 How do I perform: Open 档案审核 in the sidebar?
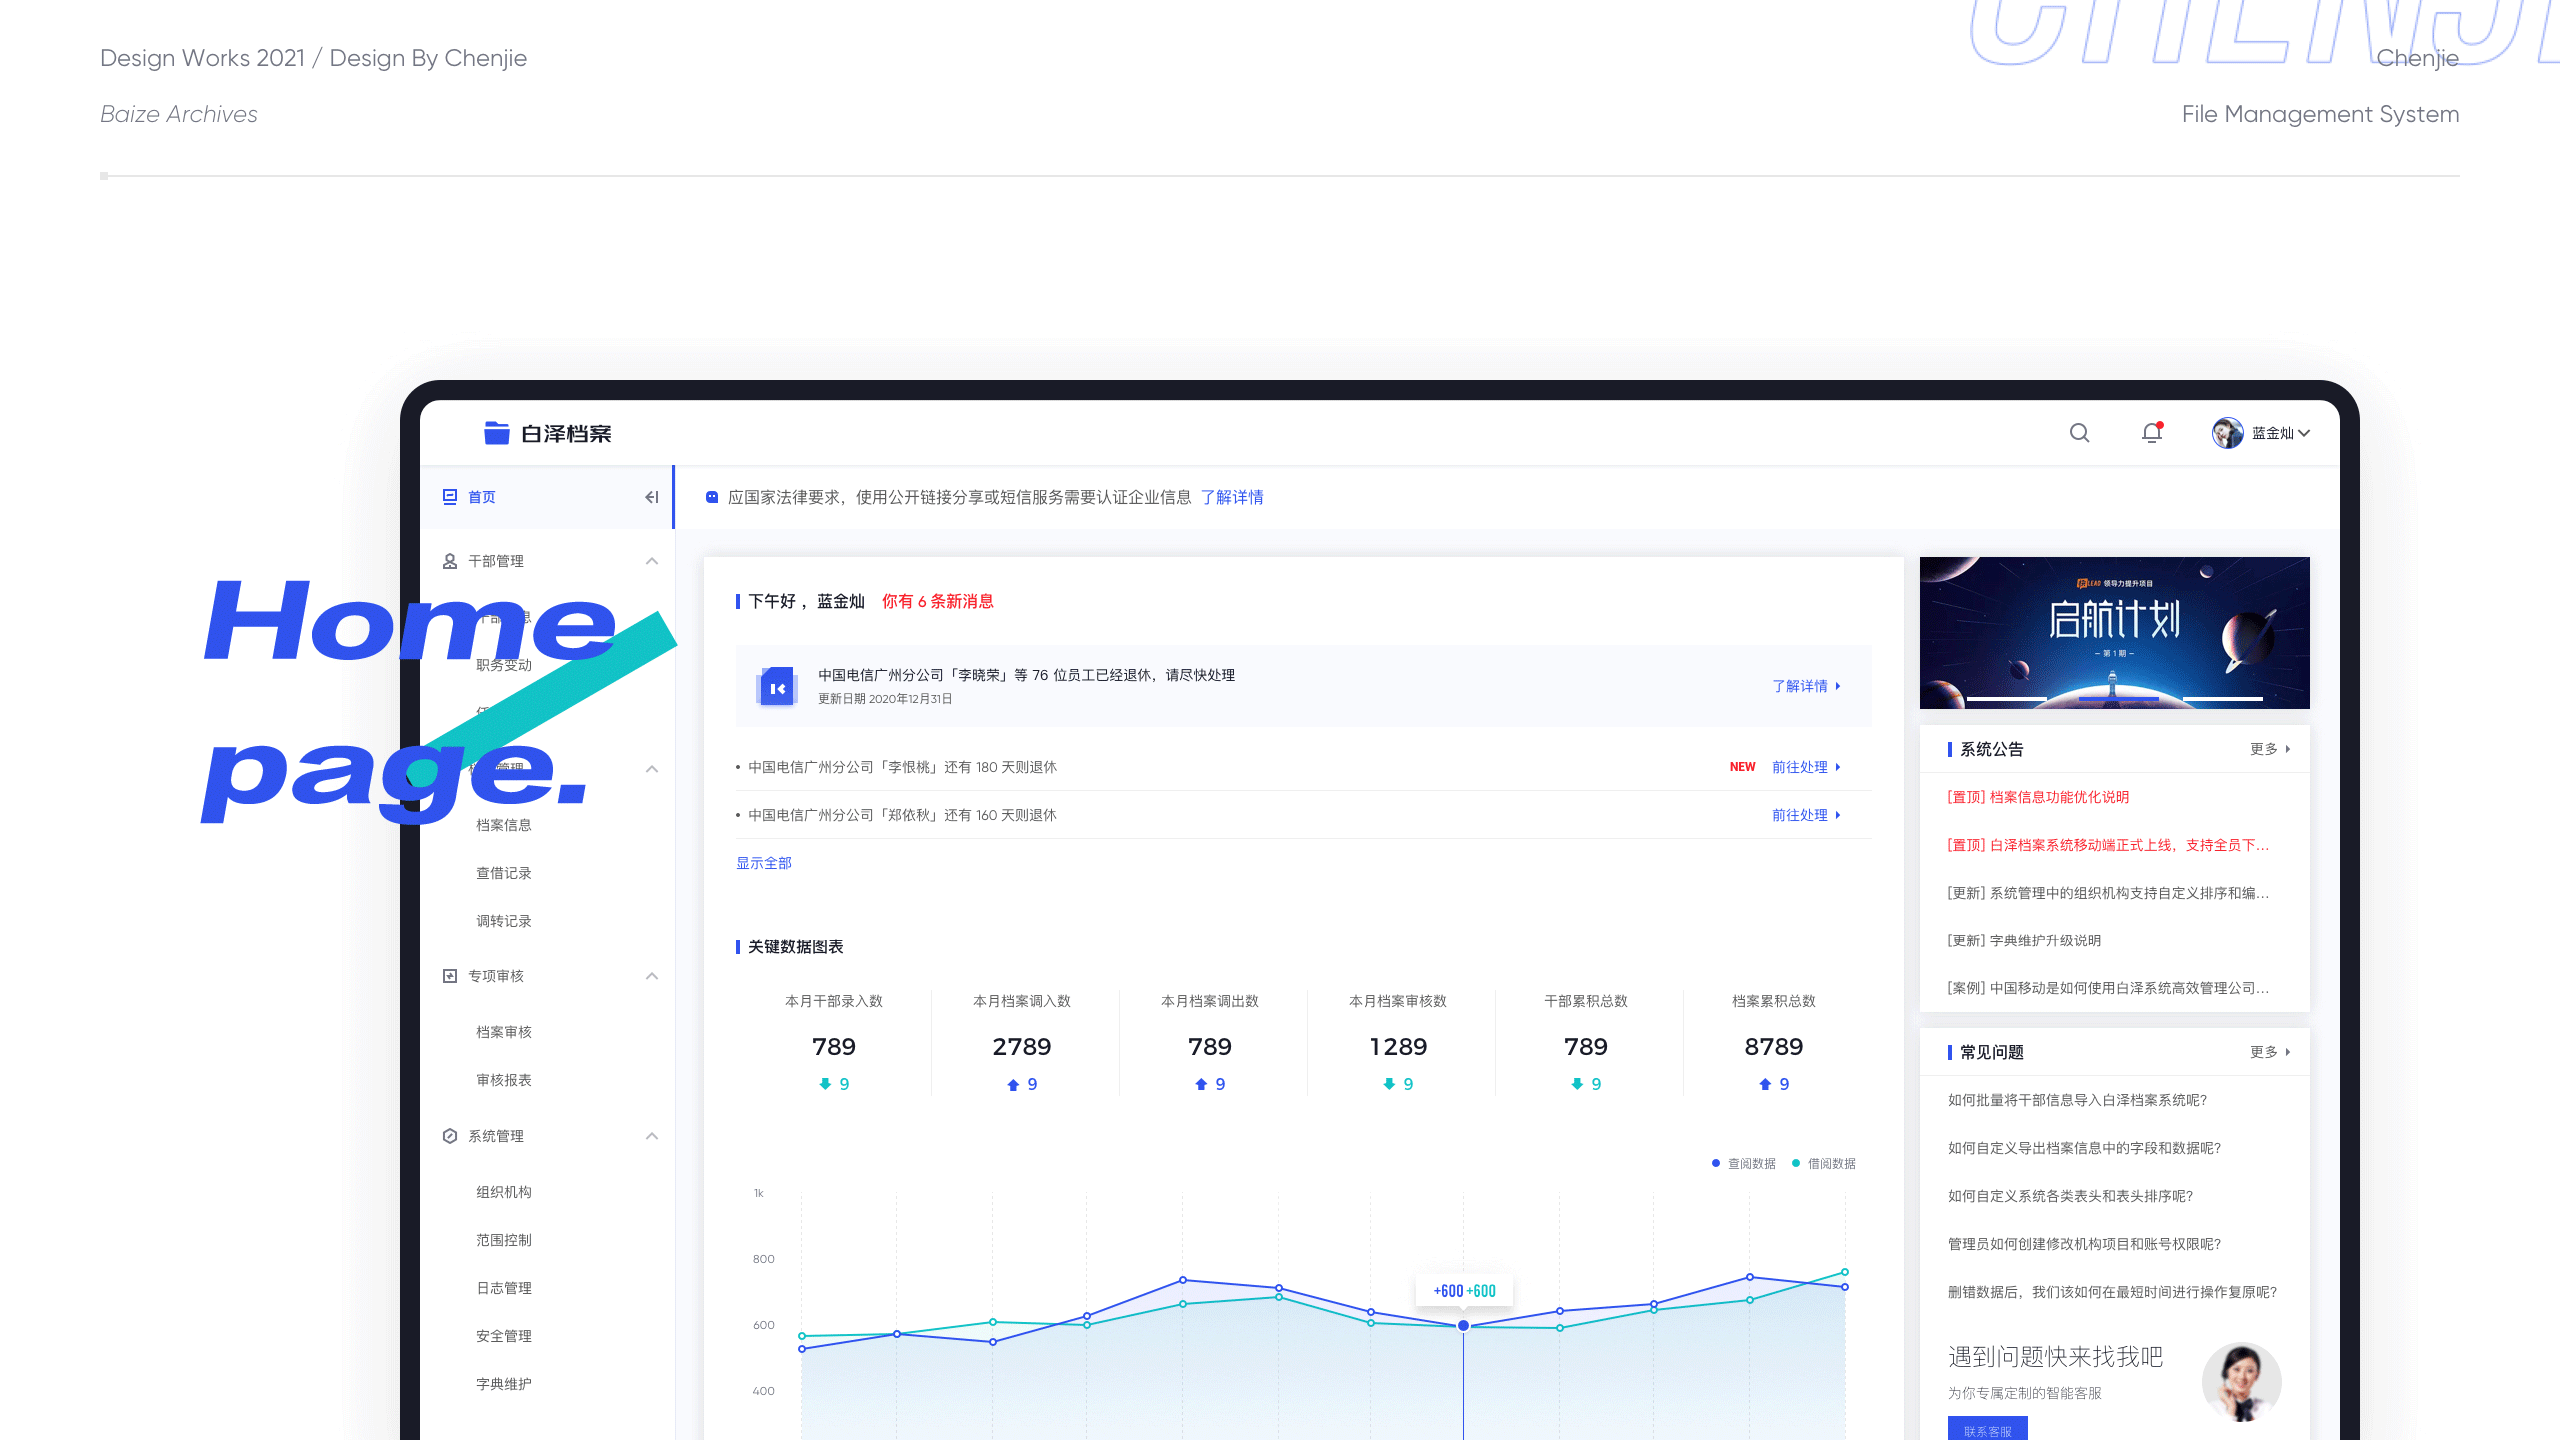(504, 1032)
